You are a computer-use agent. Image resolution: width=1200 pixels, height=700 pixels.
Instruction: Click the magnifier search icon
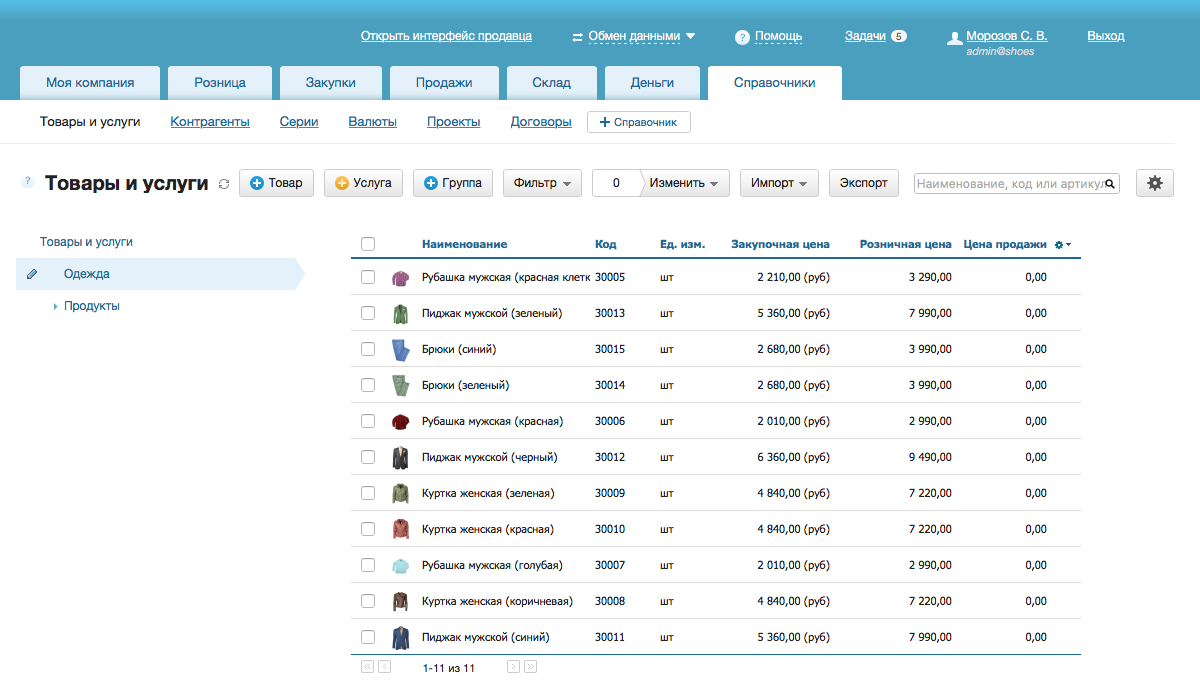(x=1110, y=184)
